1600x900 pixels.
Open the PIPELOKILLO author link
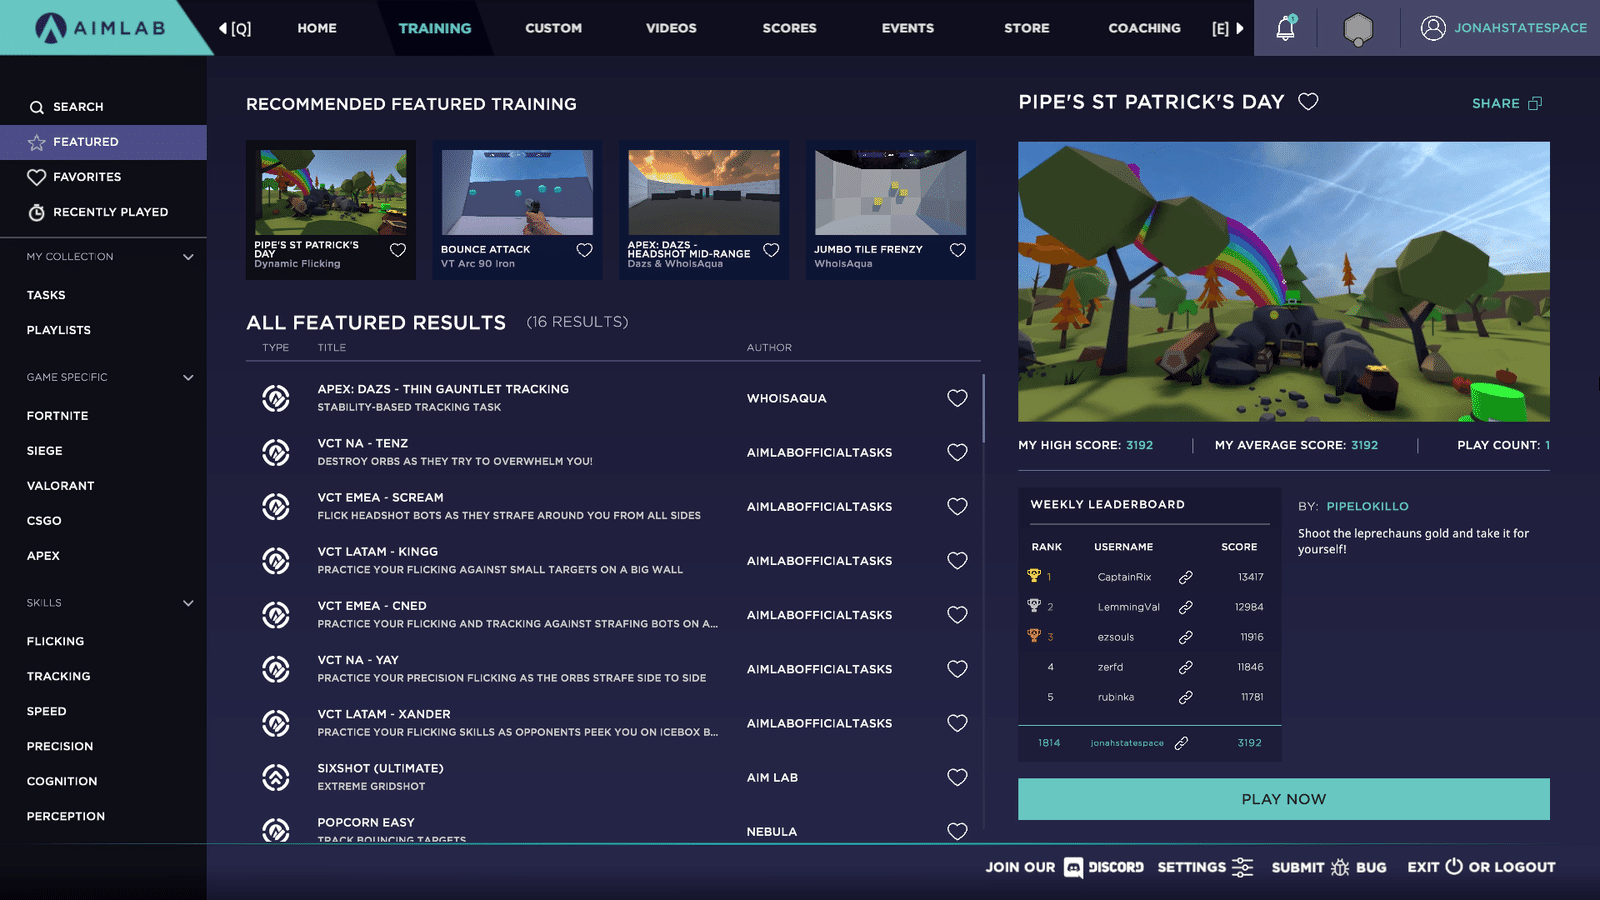(x=1367, y=506)
